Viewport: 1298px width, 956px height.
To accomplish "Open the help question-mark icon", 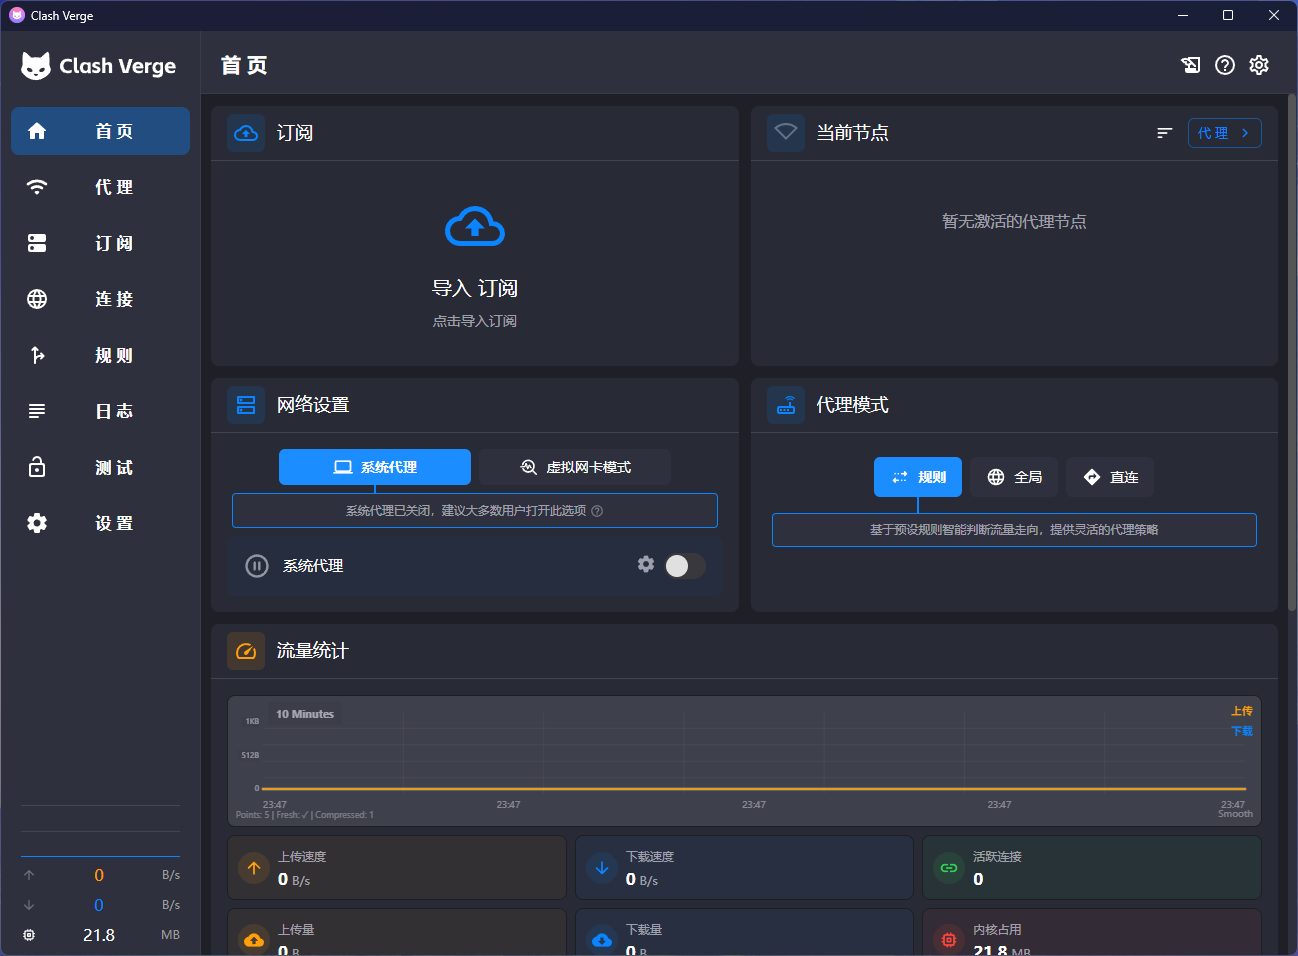I will point(1225,65).
